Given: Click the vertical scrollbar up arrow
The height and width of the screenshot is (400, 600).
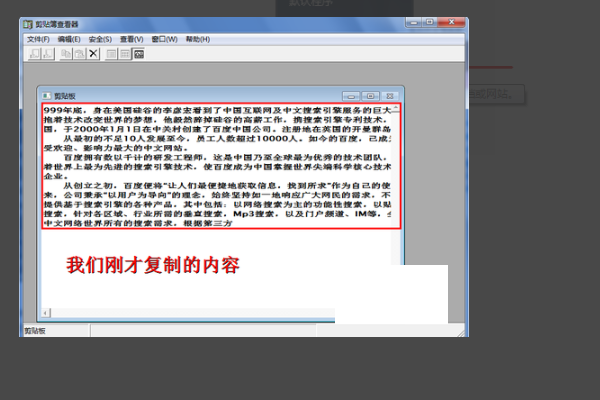Looking at the screenshot, I should pos(395,109).
